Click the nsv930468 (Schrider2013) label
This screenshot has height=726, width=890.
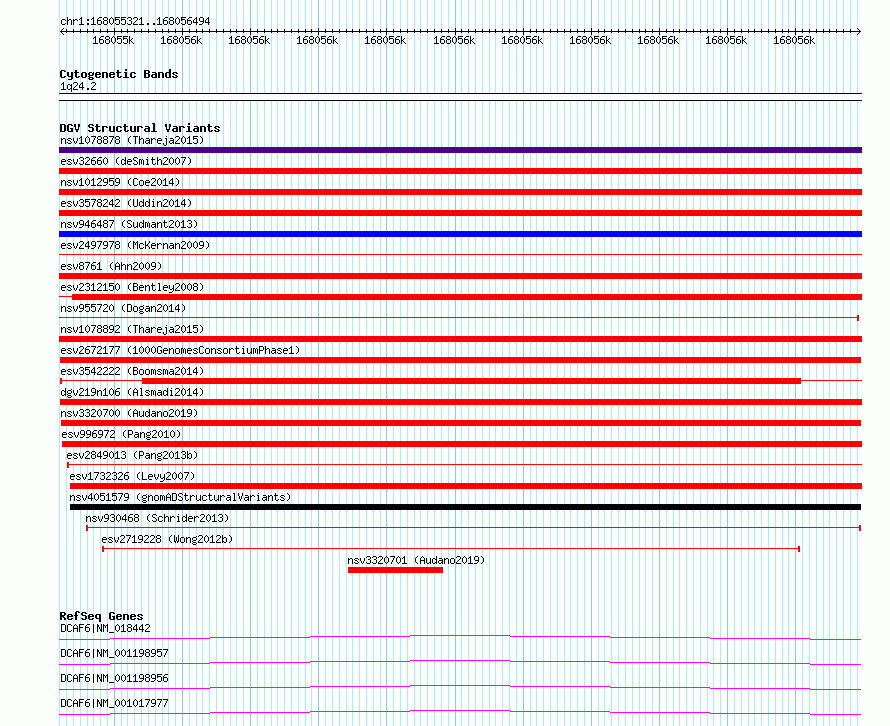pyautogui.click(x=157, y=518)
